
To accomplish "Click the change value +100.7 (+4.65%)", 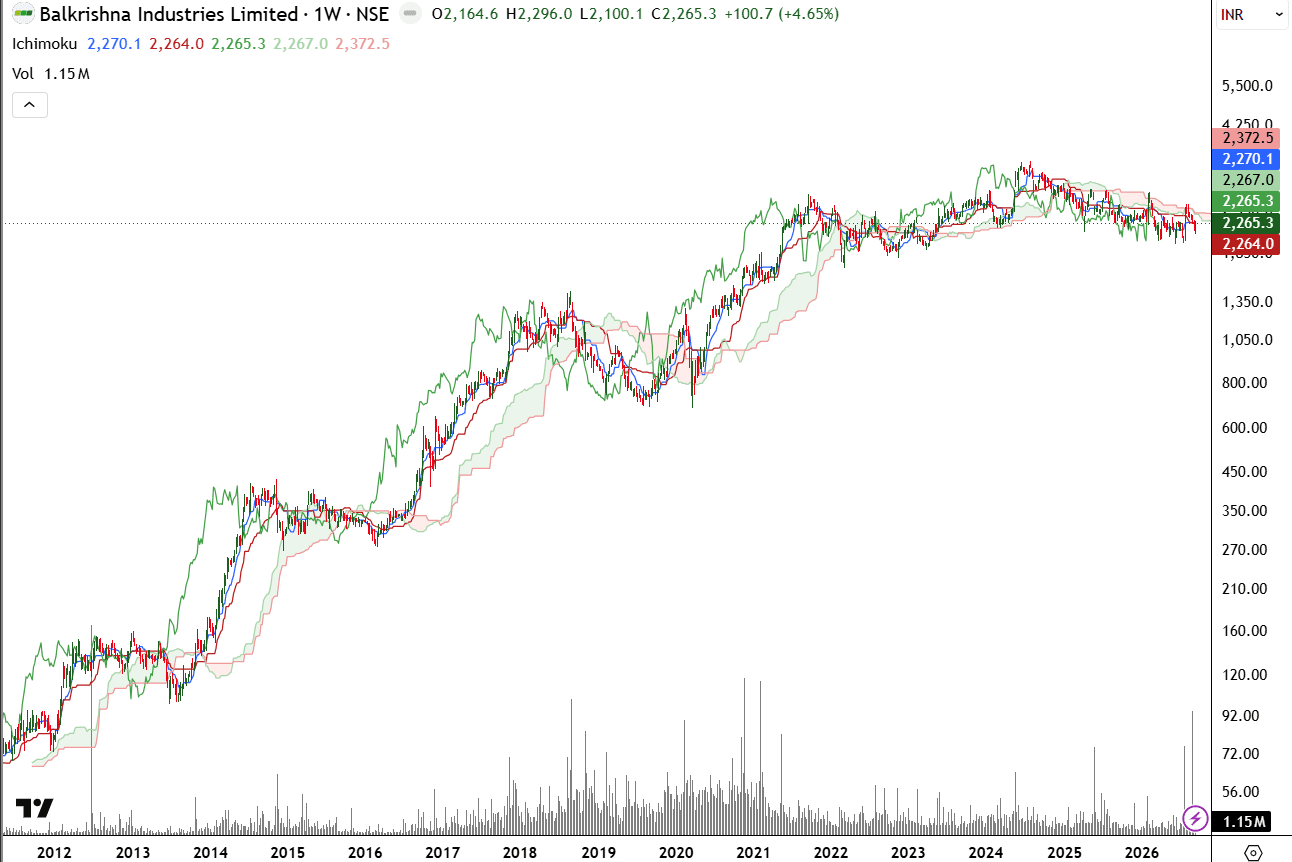I will point(782,14).
